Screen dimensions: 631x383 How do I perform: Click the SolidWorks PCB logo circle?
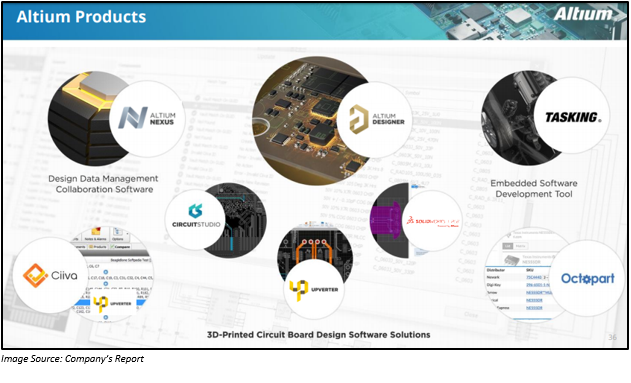[x=432, y=221]
